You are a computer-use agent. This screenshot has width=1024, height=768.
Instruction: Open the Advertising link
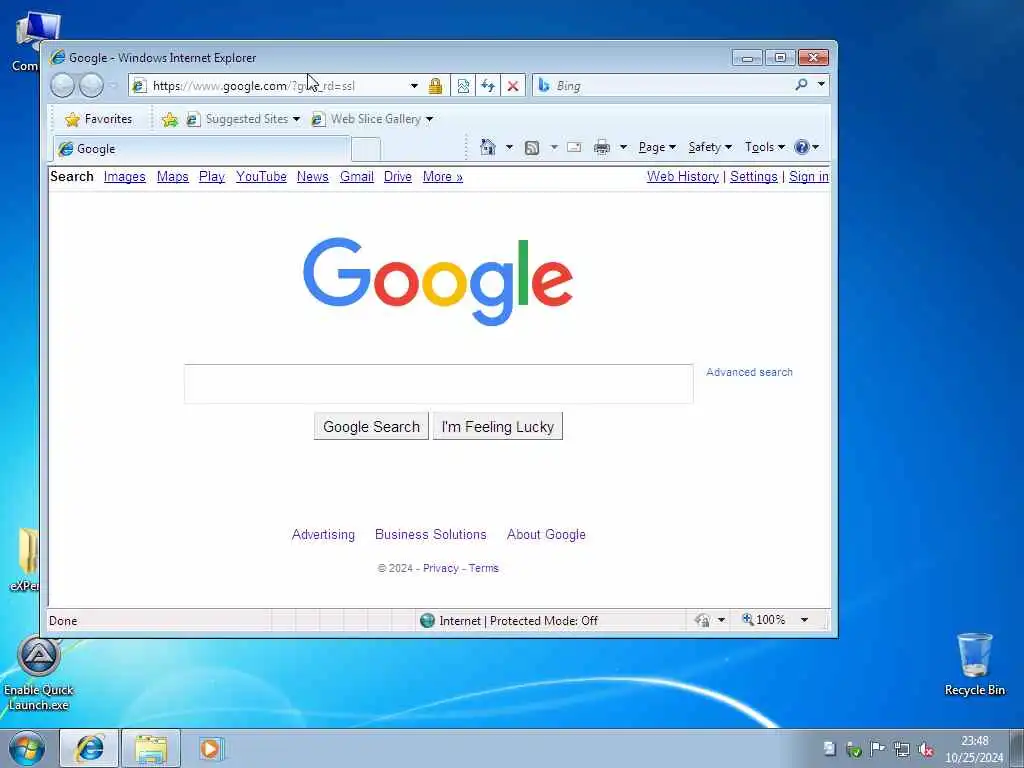pyautogui.click(x=323, y=534)
